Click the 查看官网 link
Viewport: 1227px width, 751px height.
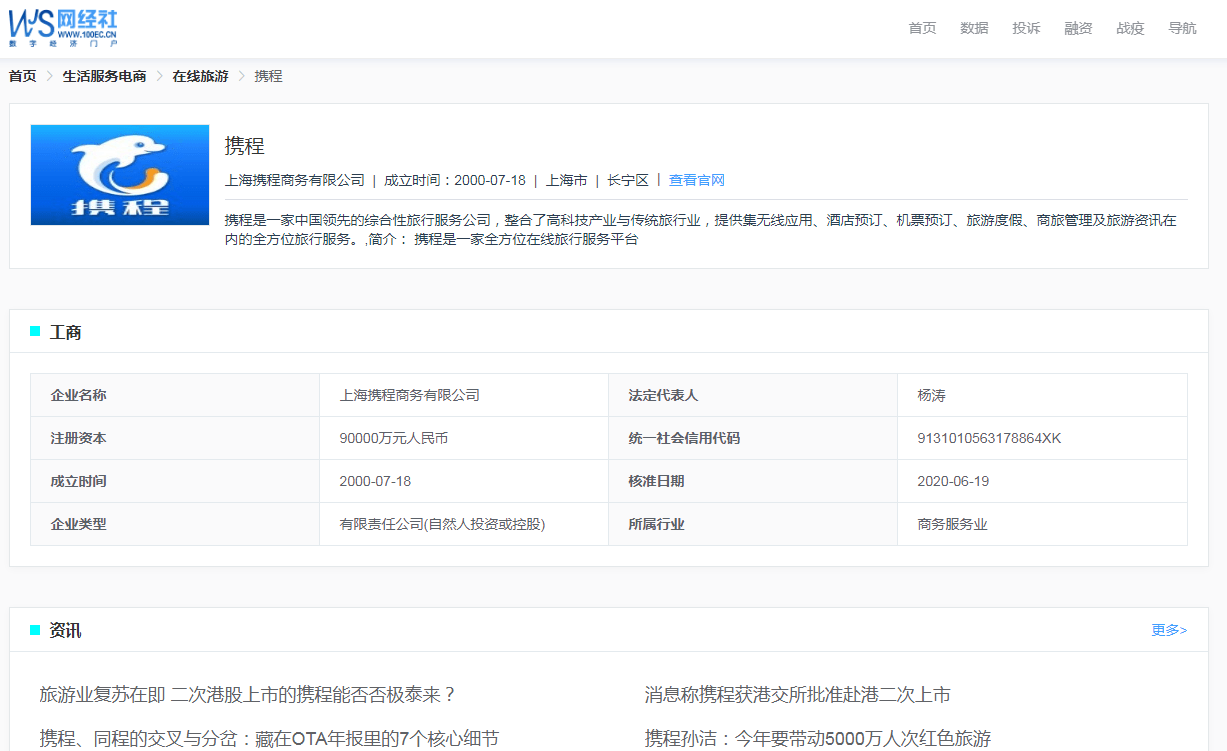(x=696, y=180)
